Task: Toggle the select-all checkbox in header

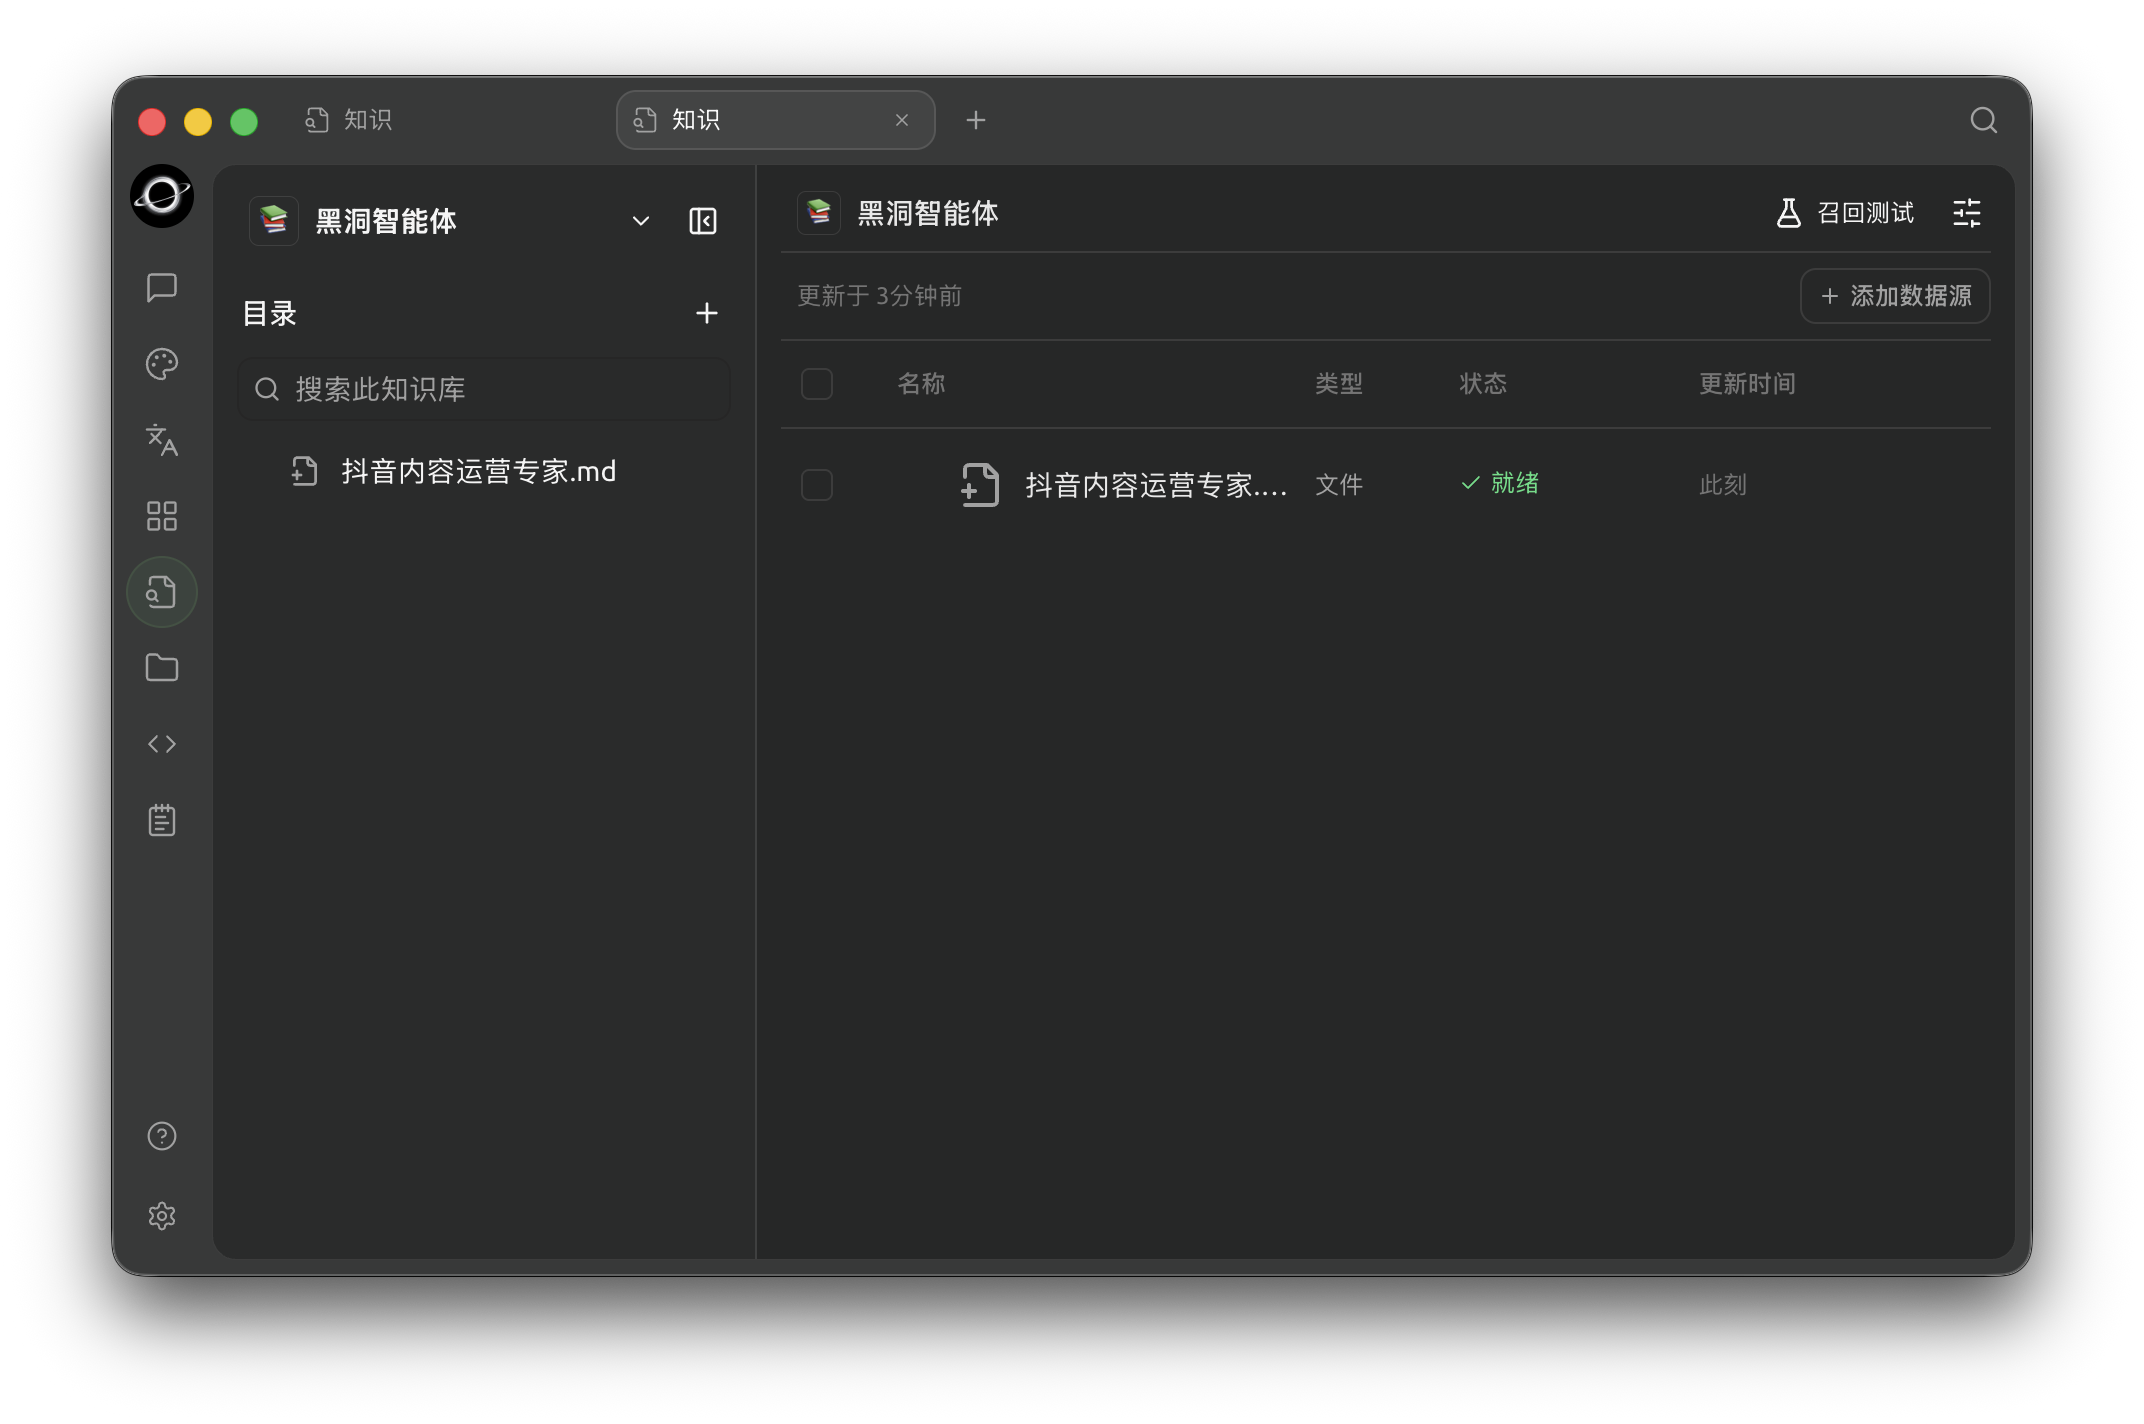Action: [x=817, y=384]
